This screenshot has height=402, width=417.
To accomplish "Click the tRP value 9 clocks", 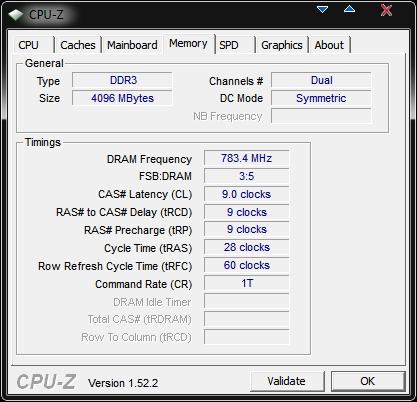I will [247, 229].
